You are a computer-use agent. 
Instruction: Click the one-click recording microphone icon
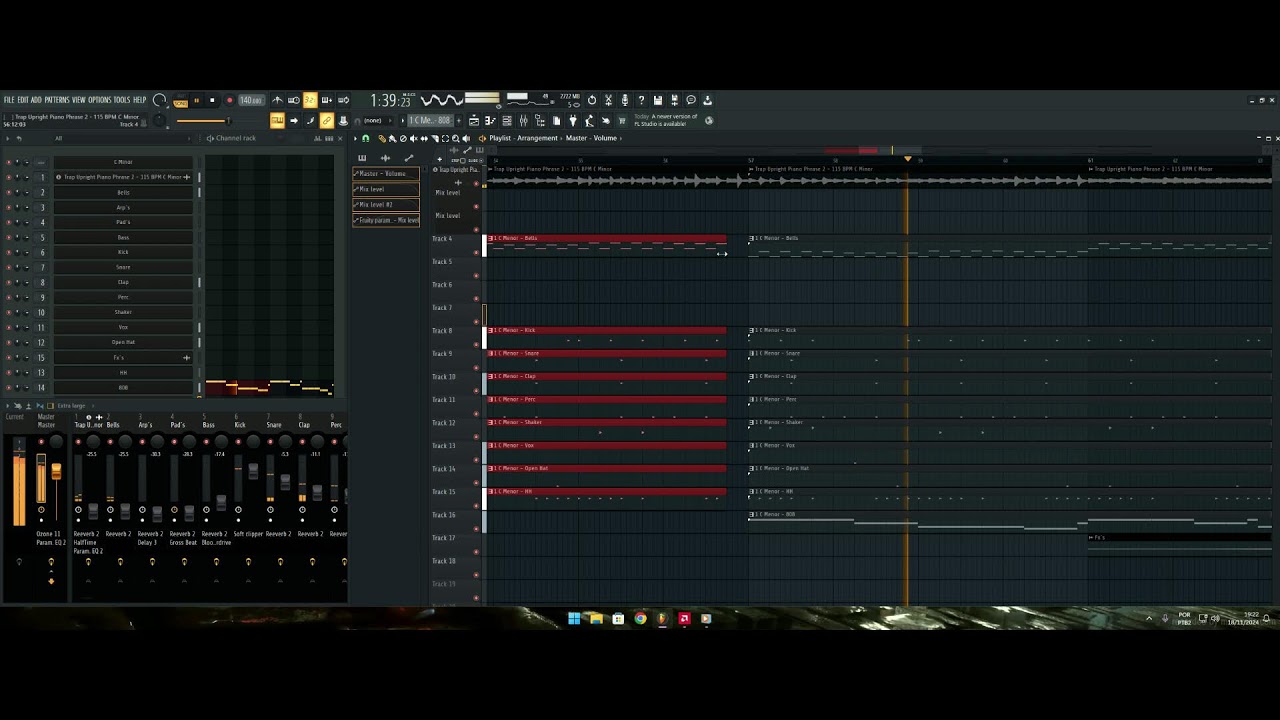click(624, 101)
